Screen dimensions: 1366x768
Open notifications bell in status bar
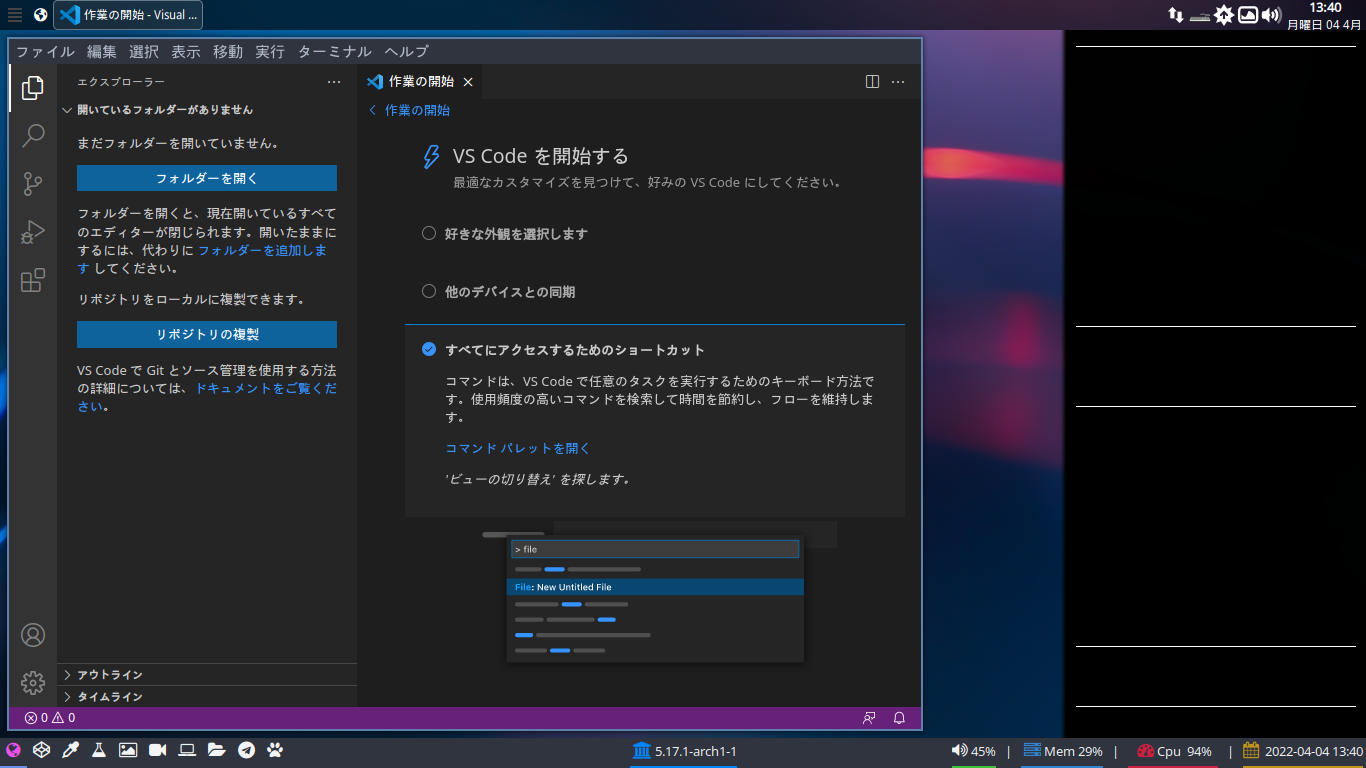pos(899,718)
